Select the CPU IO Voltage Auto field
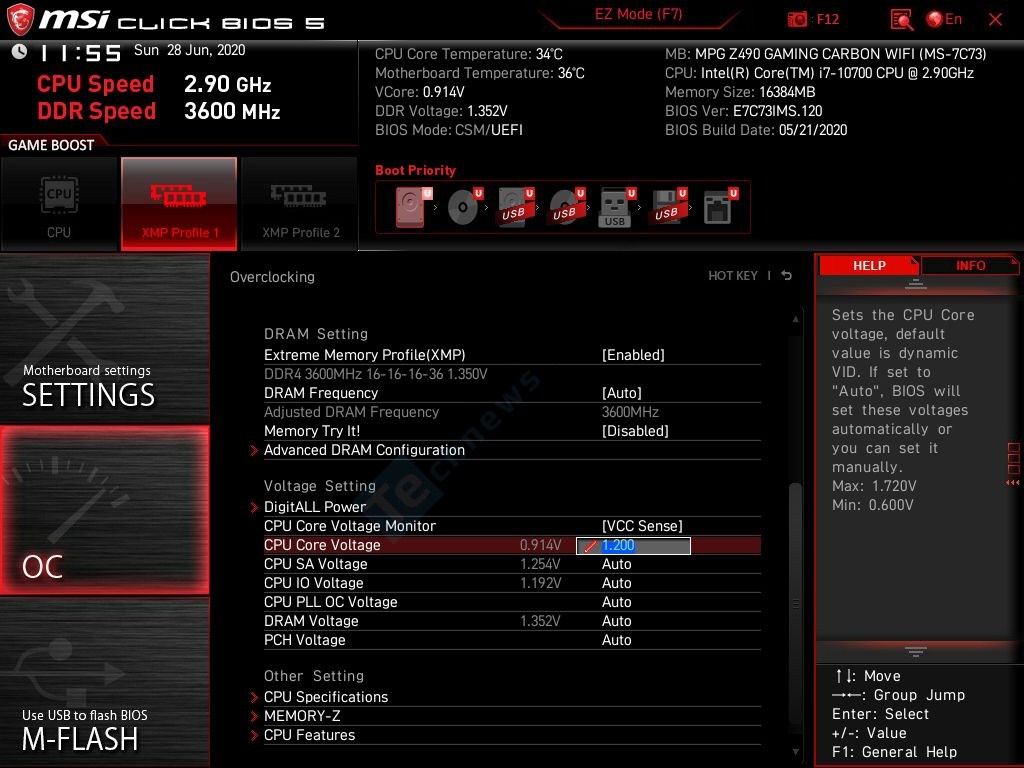Image resolution: width=1024 pixels, height=768 pixels. (x=616, y=583)
